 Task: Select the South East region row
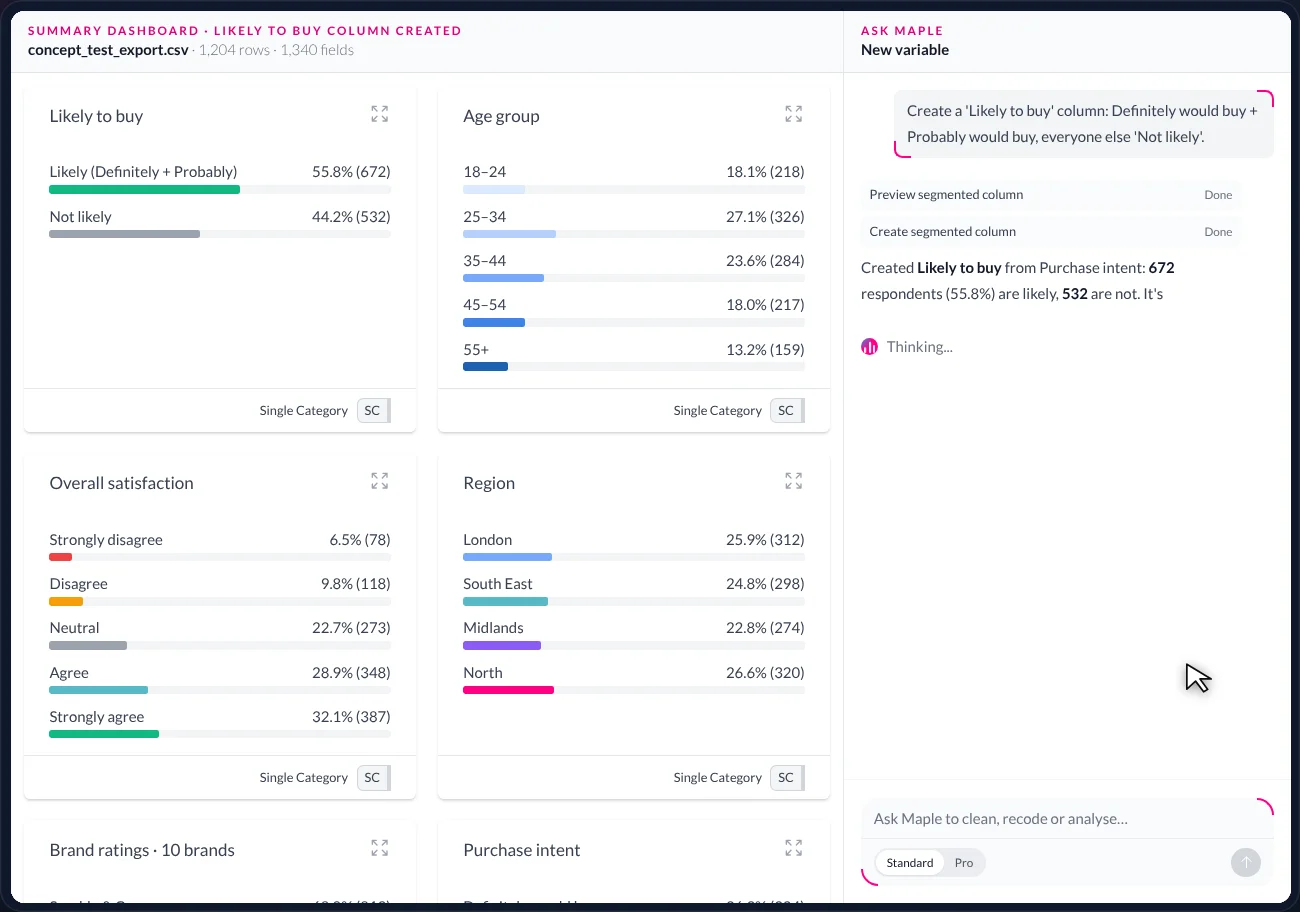634,591
